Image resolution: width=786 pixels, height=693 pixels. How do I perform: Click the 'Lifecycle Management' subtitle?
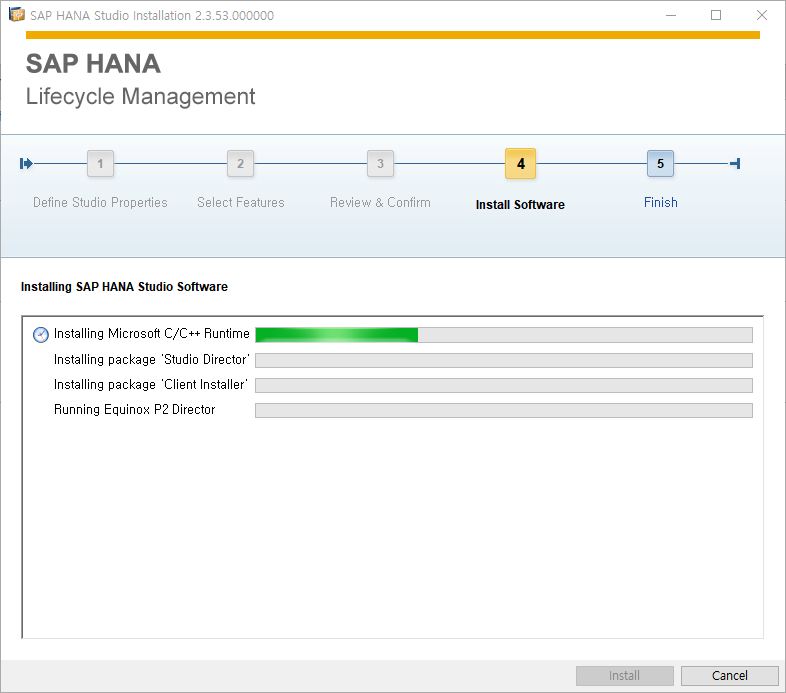point(140,96)
